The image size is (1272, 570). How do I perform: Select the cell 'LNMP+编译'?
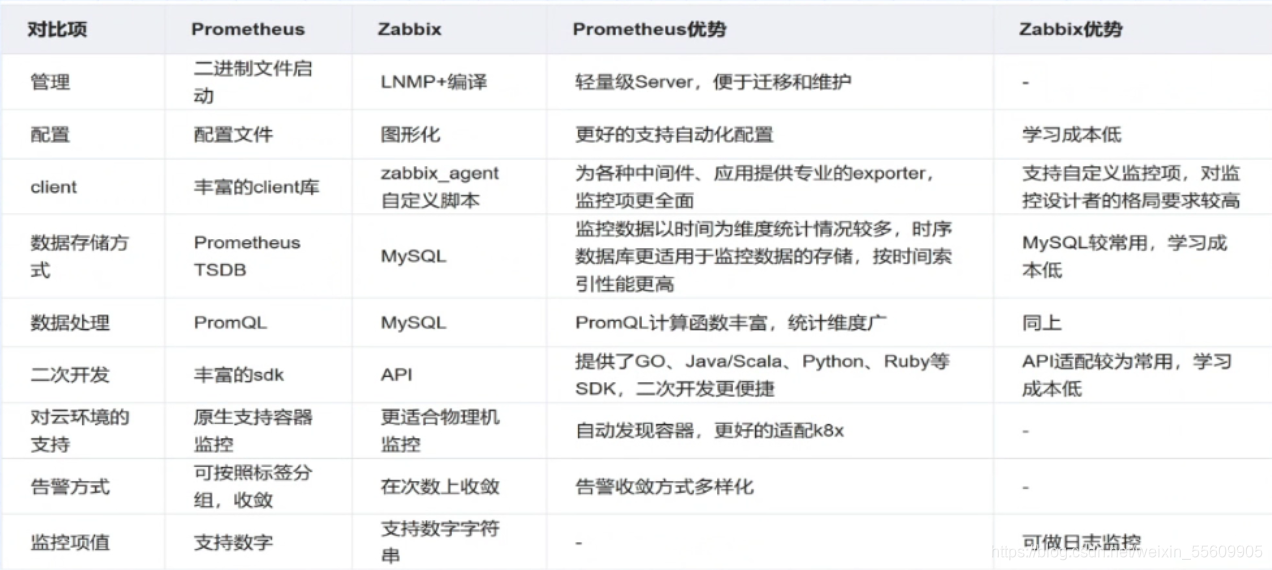pyautogui.click(x=434, y=82)
